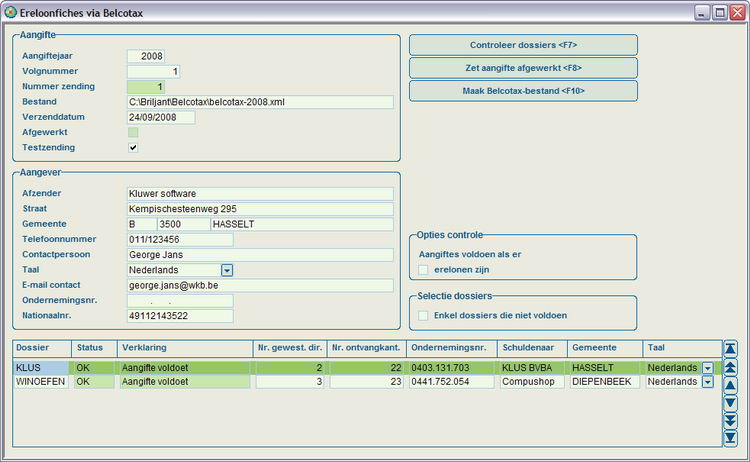Click the Taal column header in the table
Image resolution: width=750 pixels, height=462 pixels.
coord(683,348)
